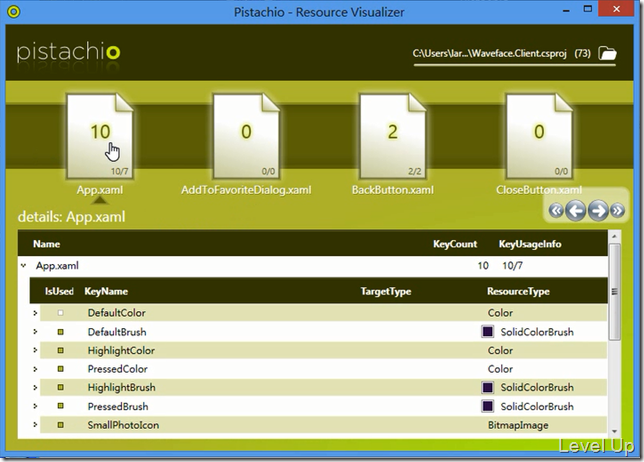Toggle IsUsed checkbox for DefaultColor
The image size is (644, 462).
60,313
